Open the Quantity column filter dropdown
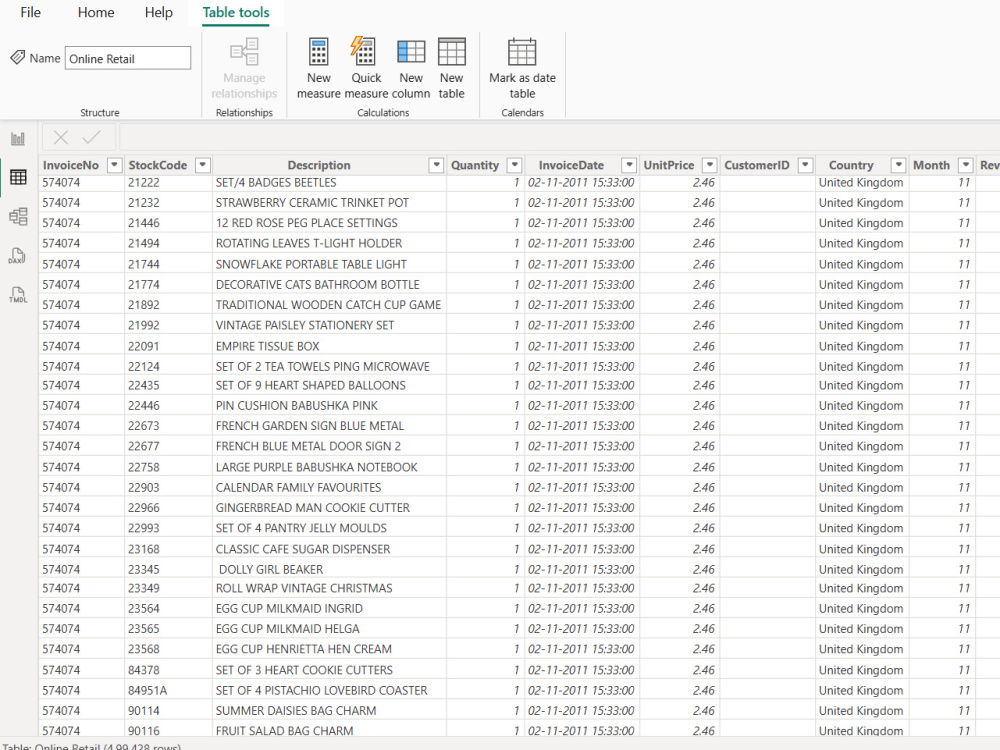The image size is (1000, 750). click(514, 165)
